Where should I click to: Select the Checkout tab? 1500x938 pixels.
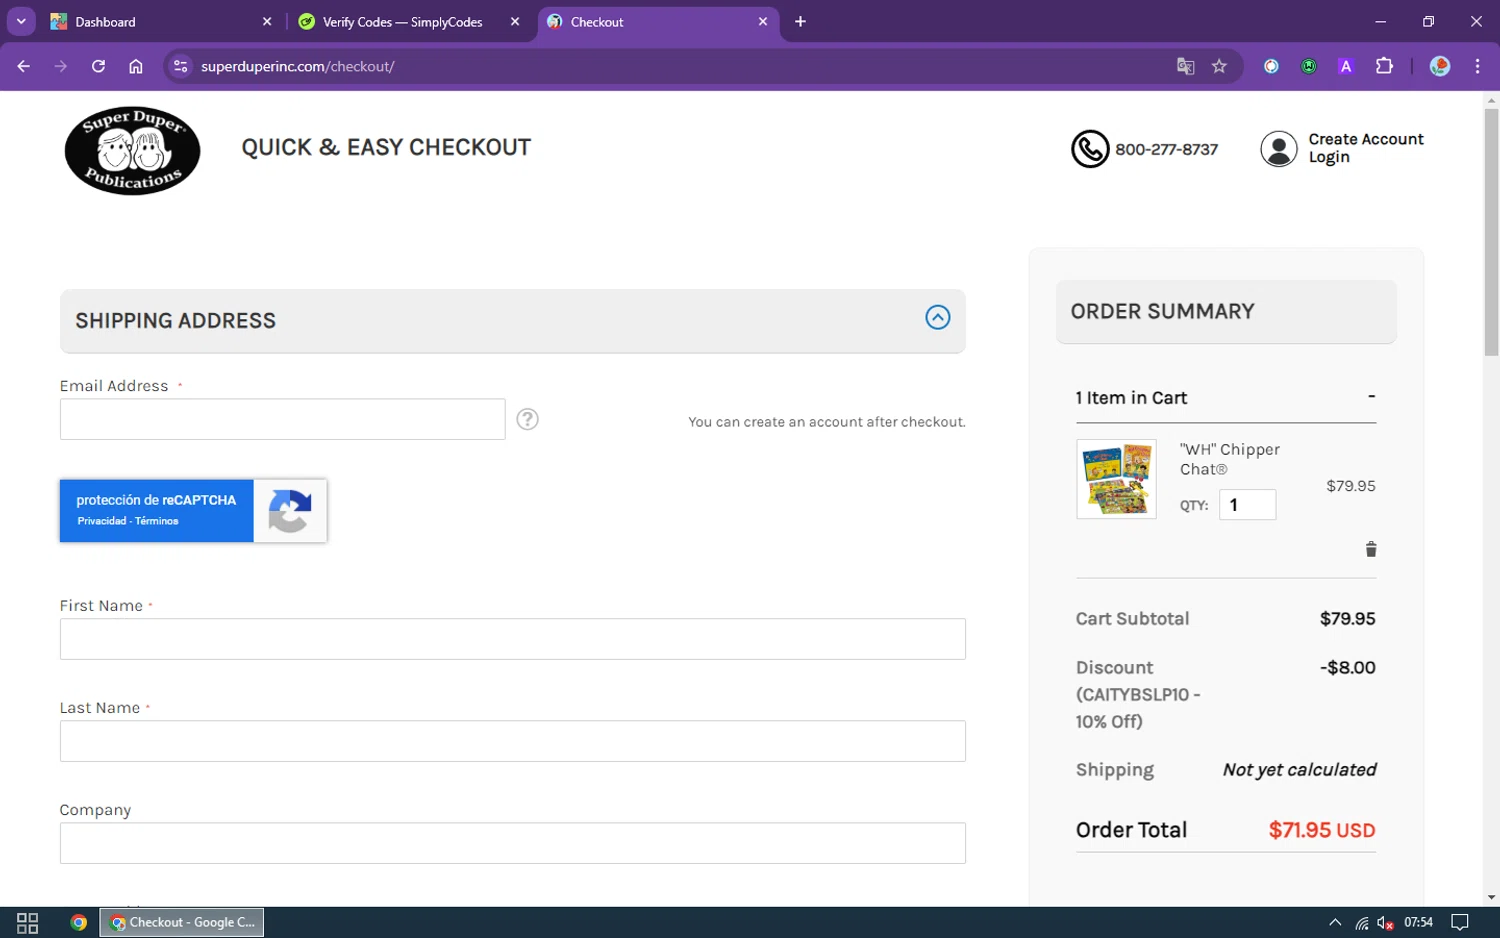(658, 21)
